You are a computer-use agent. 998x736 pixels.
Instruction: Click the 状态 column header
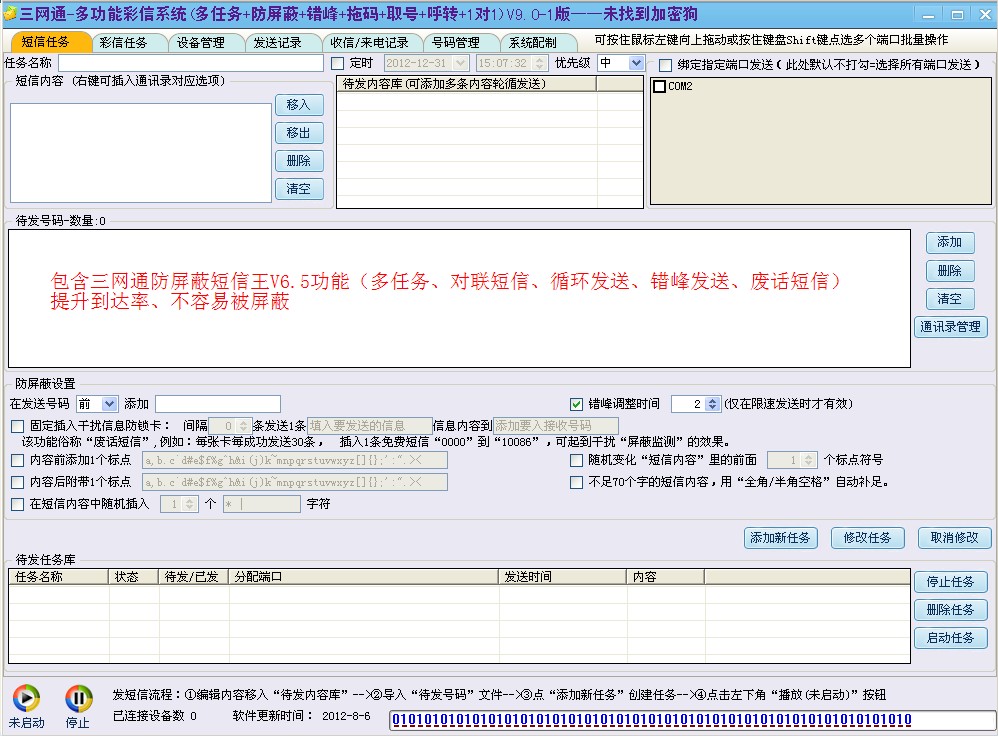click(x=134, y=577)
